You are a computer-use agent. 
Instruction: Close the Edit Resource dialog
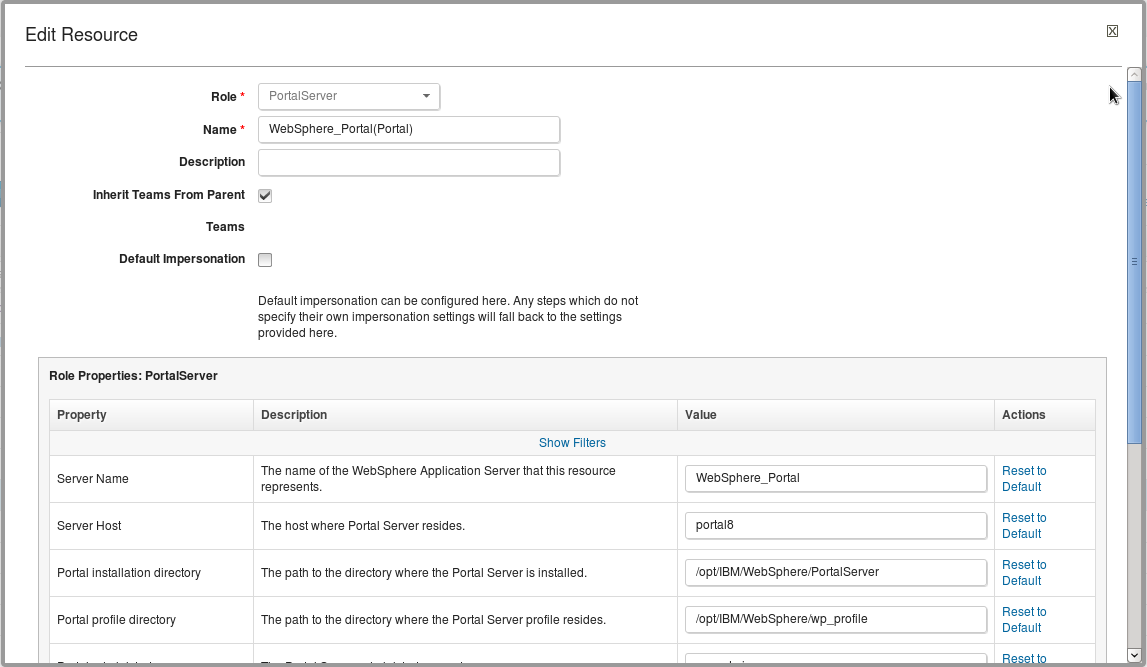(1112, 31)
